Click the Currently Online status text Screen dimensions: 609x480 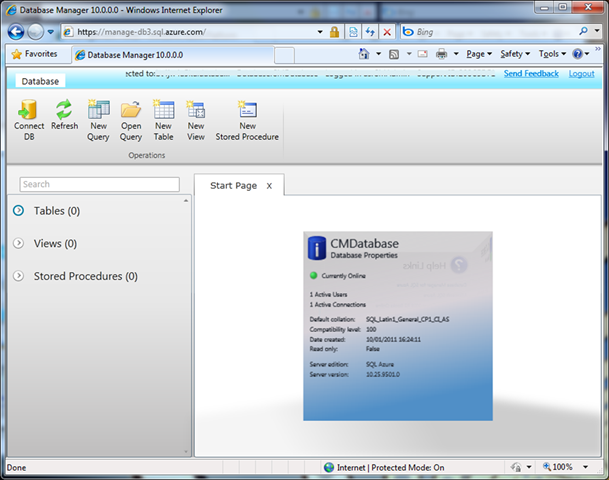(343, 276)
